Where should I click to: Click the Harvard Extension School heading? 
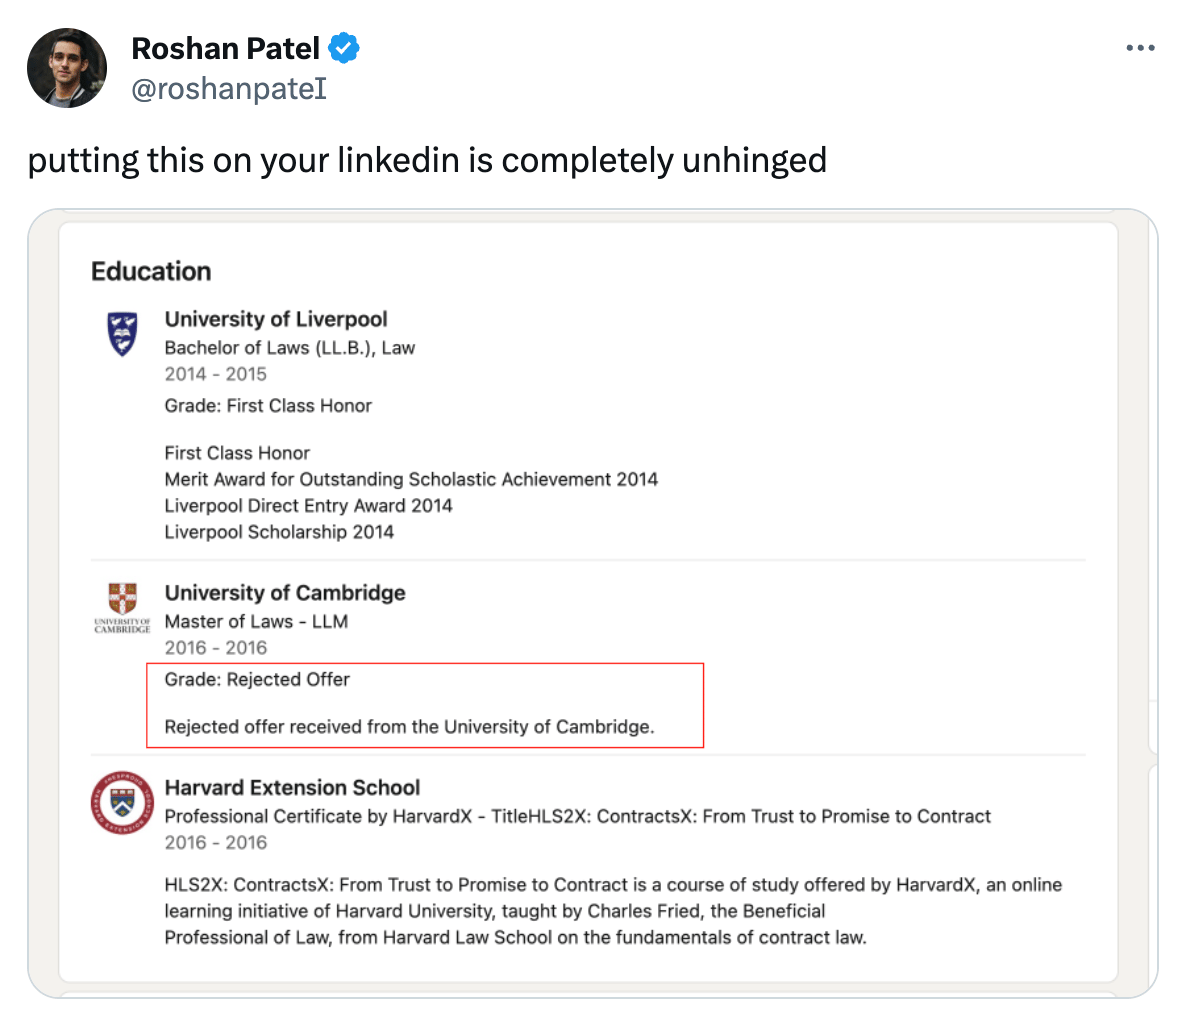[292, 788]
